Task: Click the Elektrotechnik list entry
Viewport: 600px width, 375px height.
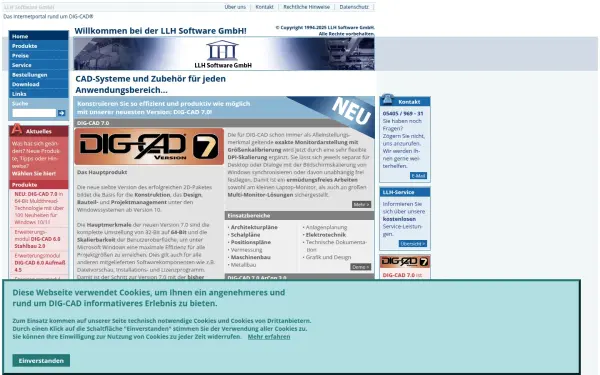Action: (326, 235)
